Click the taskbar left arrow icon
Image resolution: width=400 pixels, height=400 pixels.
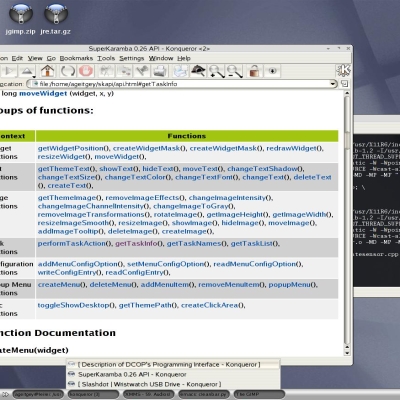pyautogui.click(x=5, y=394)
